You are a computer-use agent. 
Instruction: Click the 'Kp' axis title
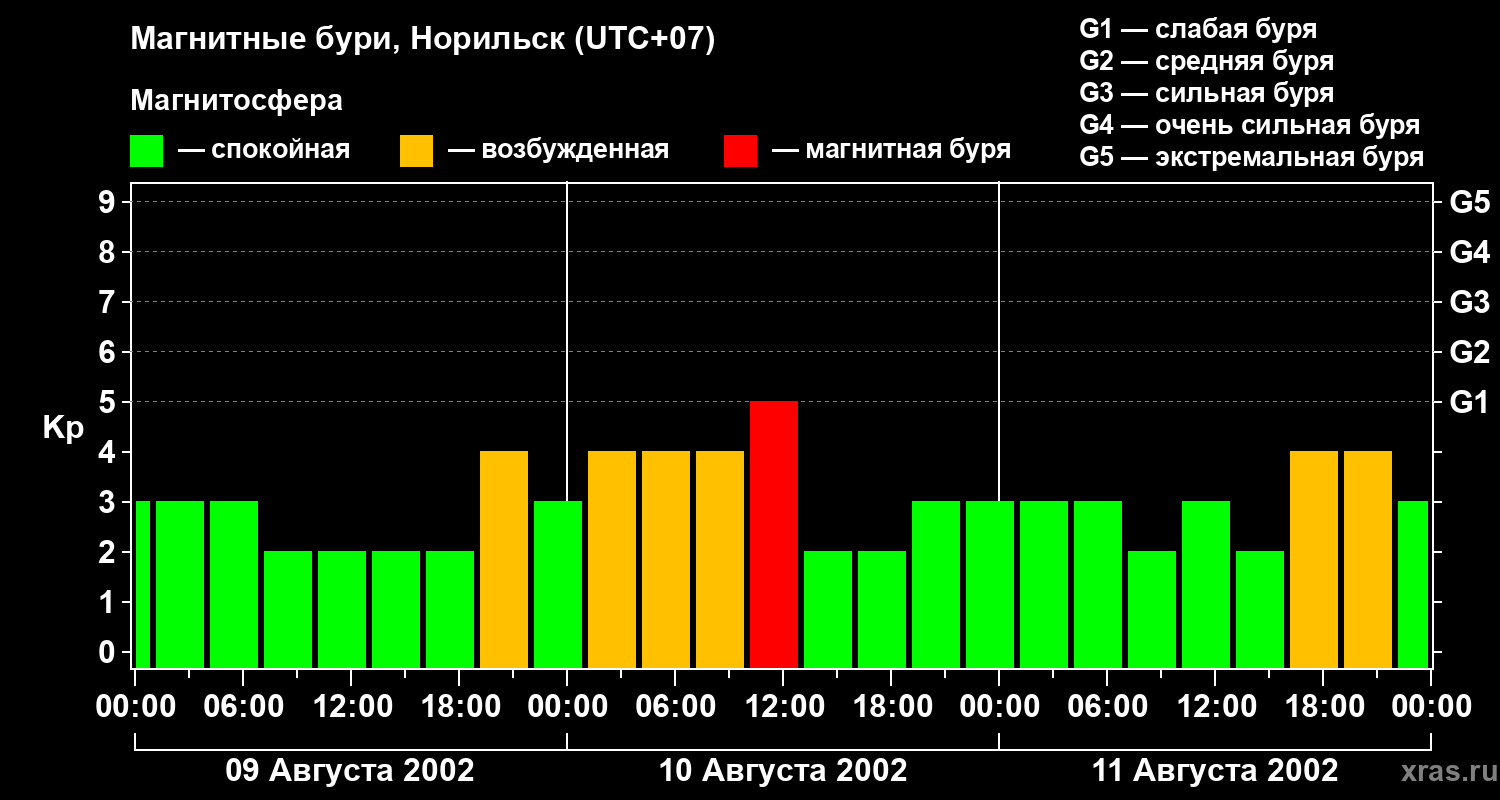64,427
